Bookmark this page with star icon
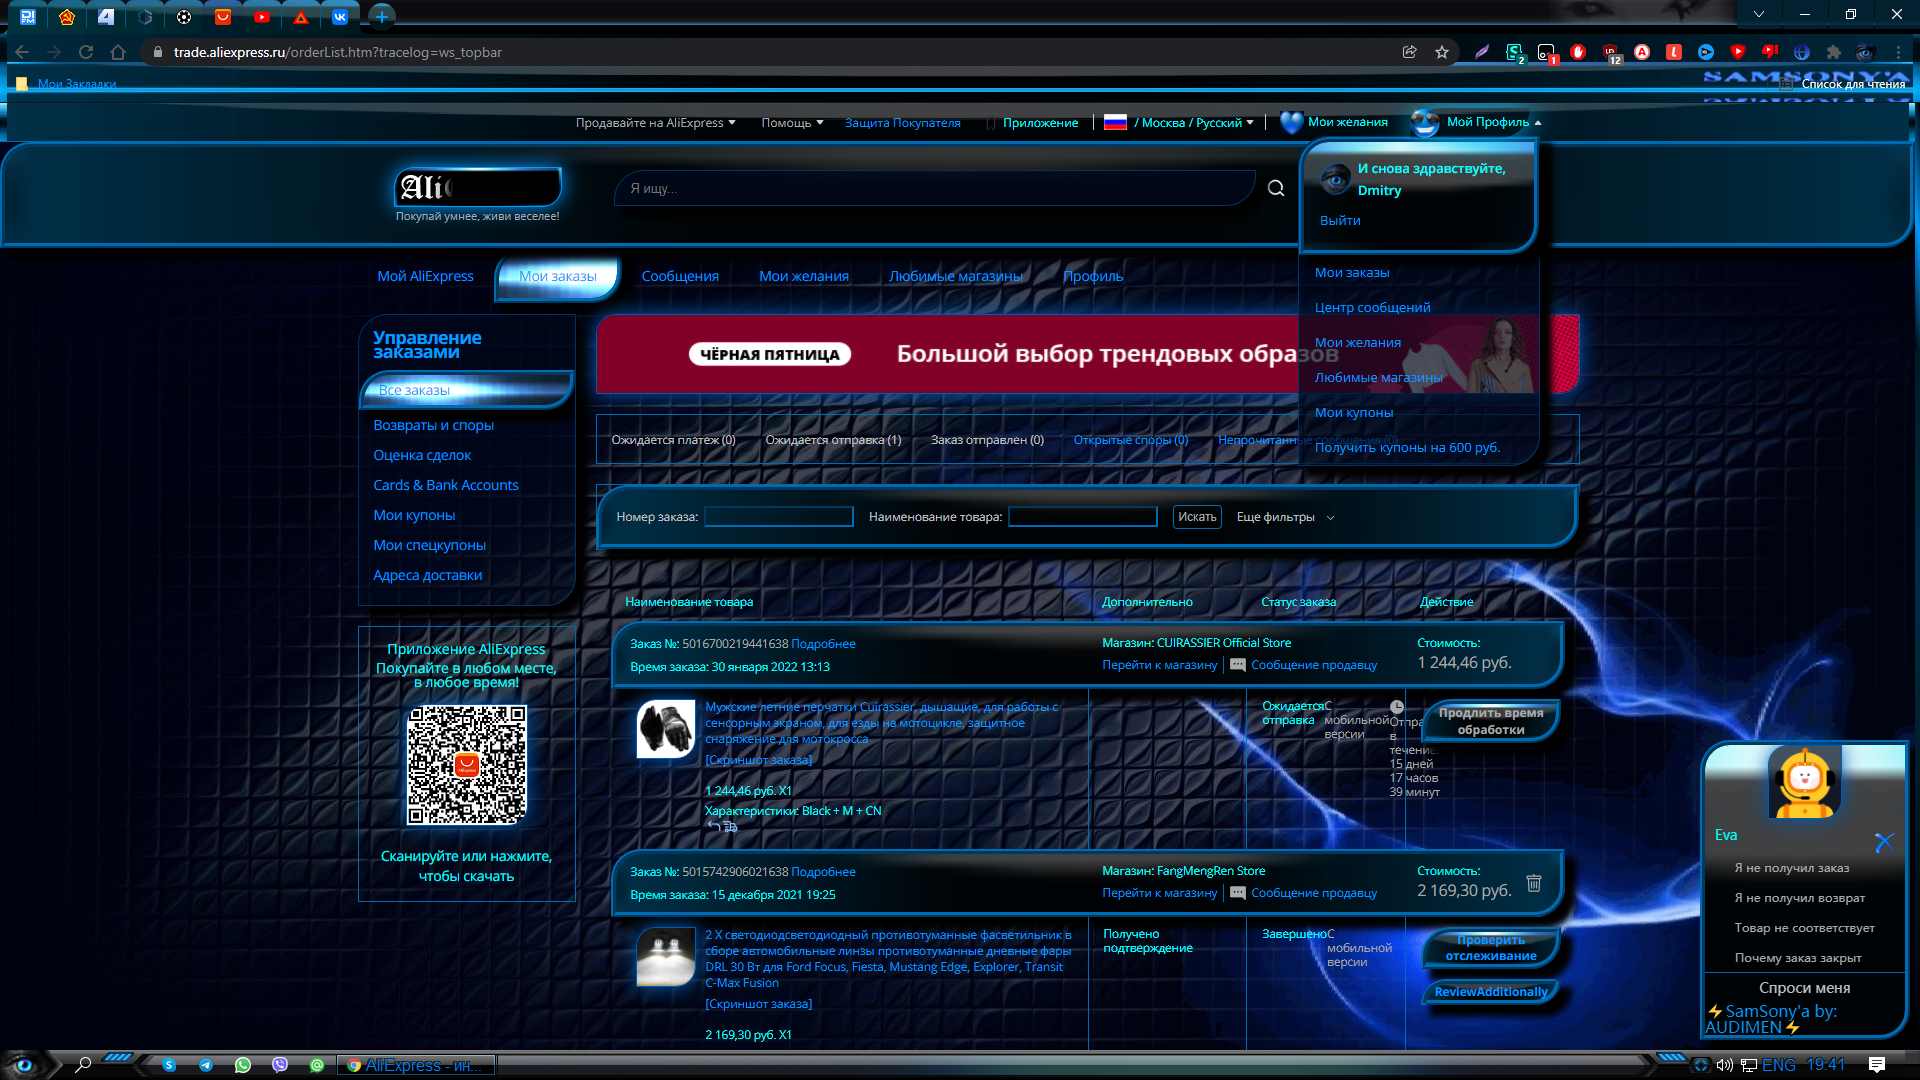This screenshot has width=1920, height=1080. pyautogui.click(x=1441, y=52)
